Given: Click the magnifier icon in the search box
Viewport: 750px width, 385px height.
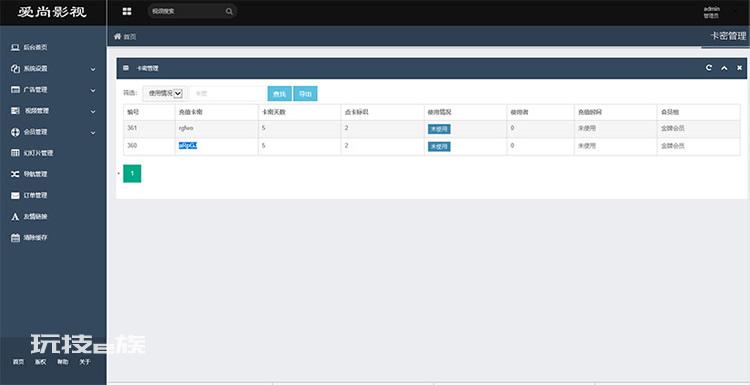Looking at the screenshot, I should (x=229, y=11).
